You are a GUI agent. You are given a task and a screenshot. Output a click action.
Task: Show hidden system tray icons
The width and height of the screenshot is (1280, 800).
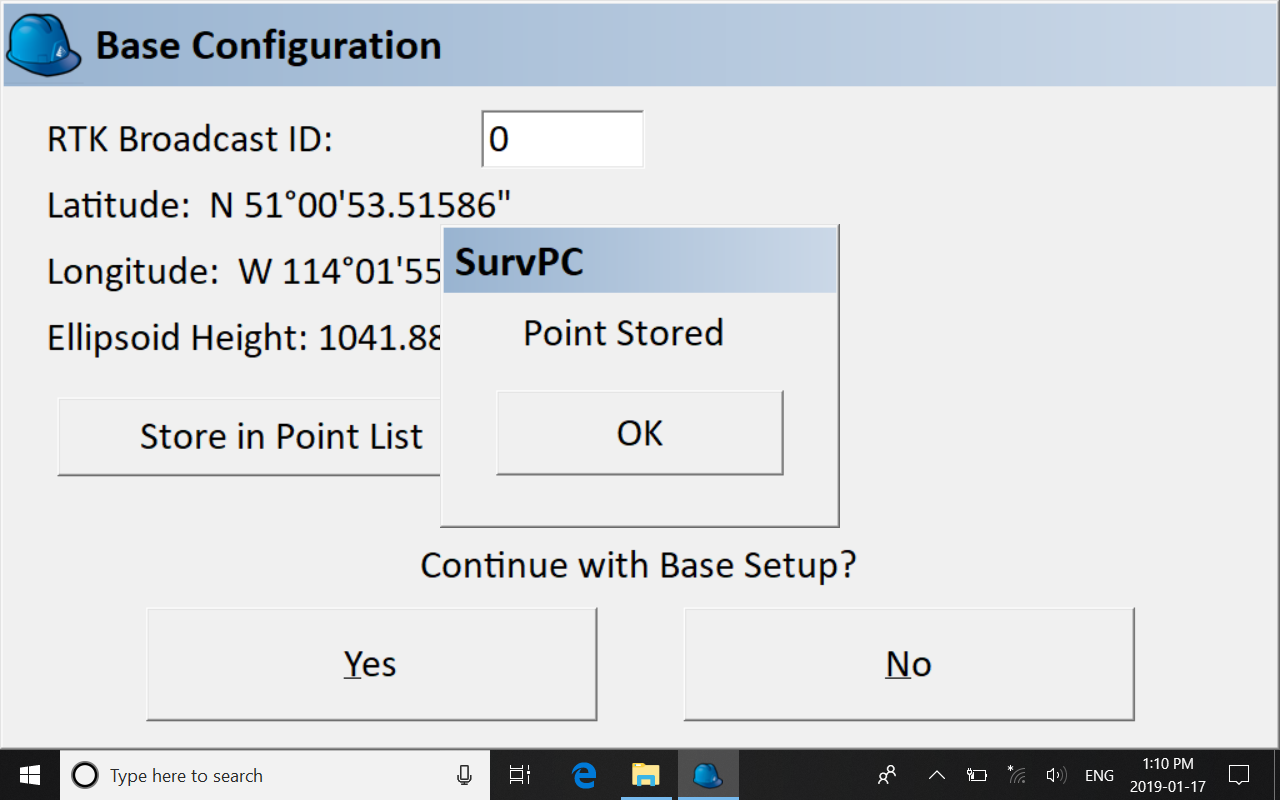pos(937,775)
